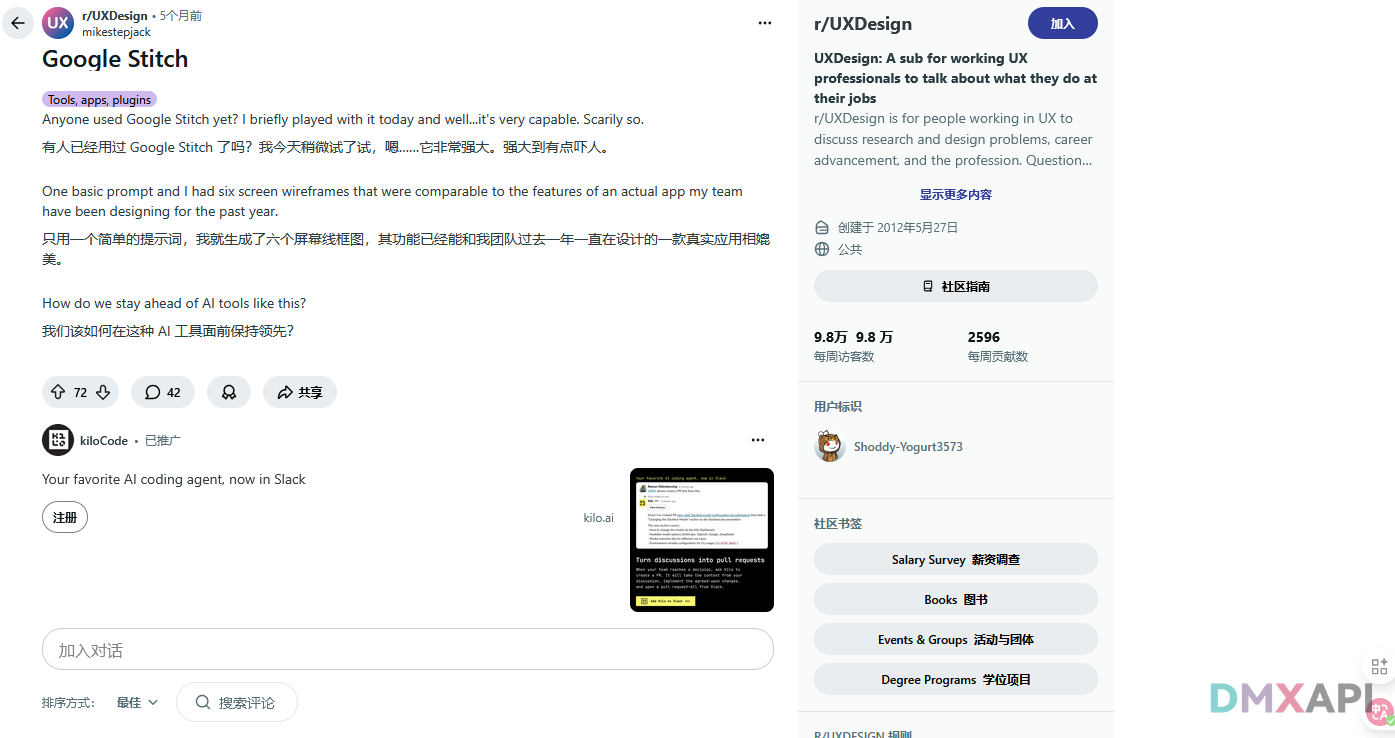
Task: Open the Degree Programs bookmark
Action: [956, 679]
